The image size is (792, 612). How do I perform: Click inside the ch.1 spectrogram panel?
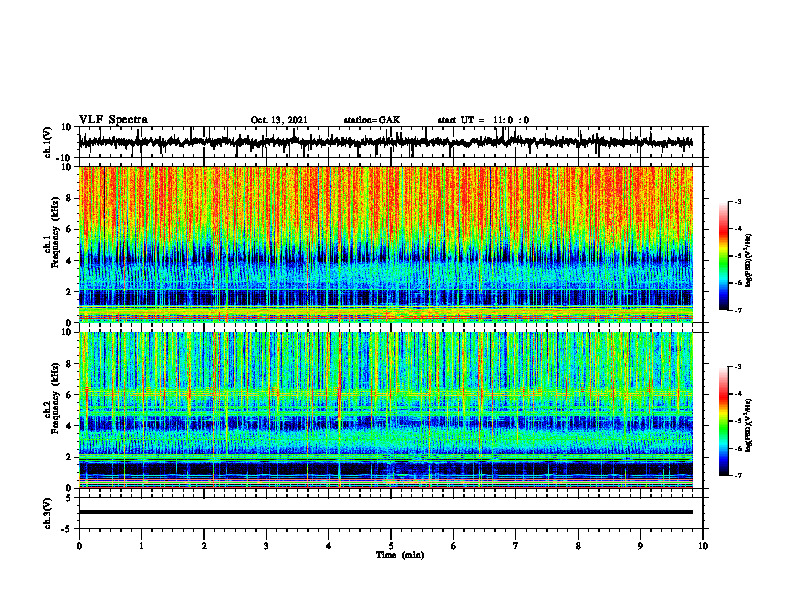coord(386,244)
